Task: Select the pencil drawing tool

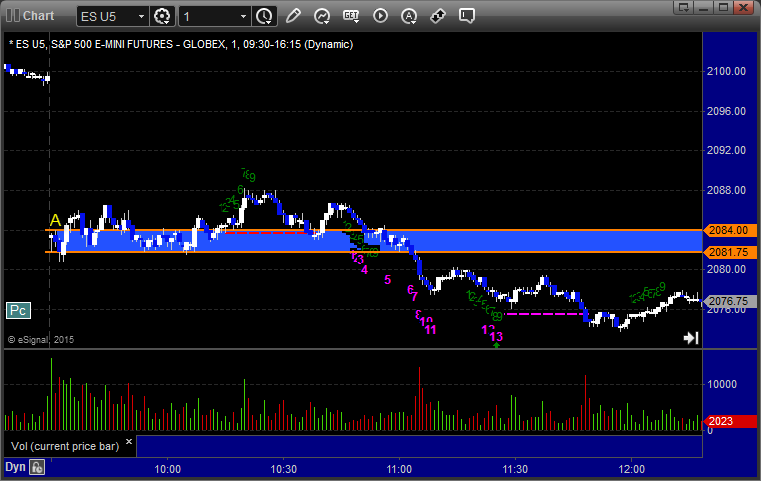Action: click(x=293, y=16)
